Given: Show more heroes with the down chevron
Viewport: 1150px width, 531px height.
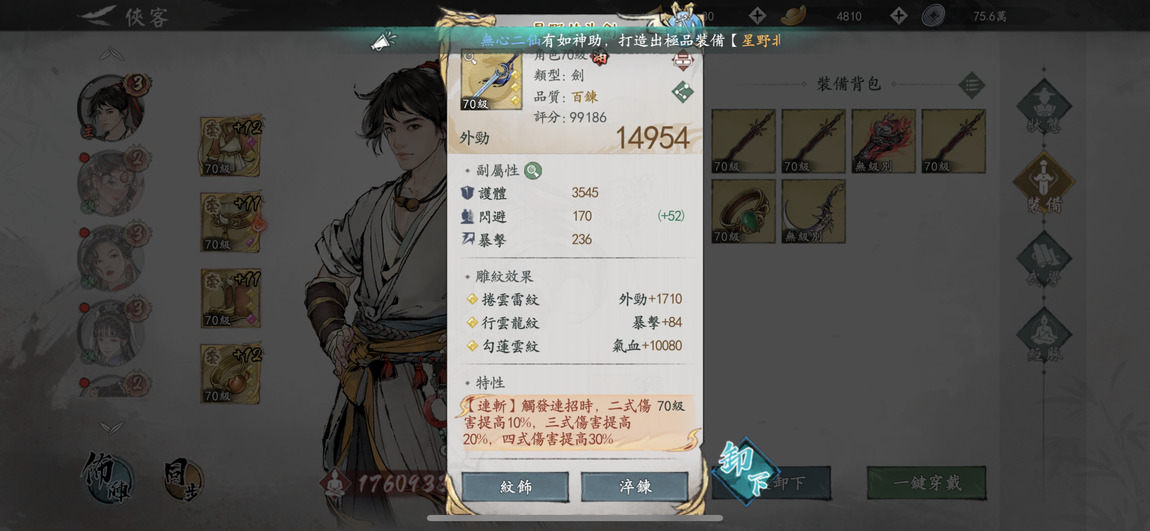Looking at the screenshot, I should pos(111,427).
